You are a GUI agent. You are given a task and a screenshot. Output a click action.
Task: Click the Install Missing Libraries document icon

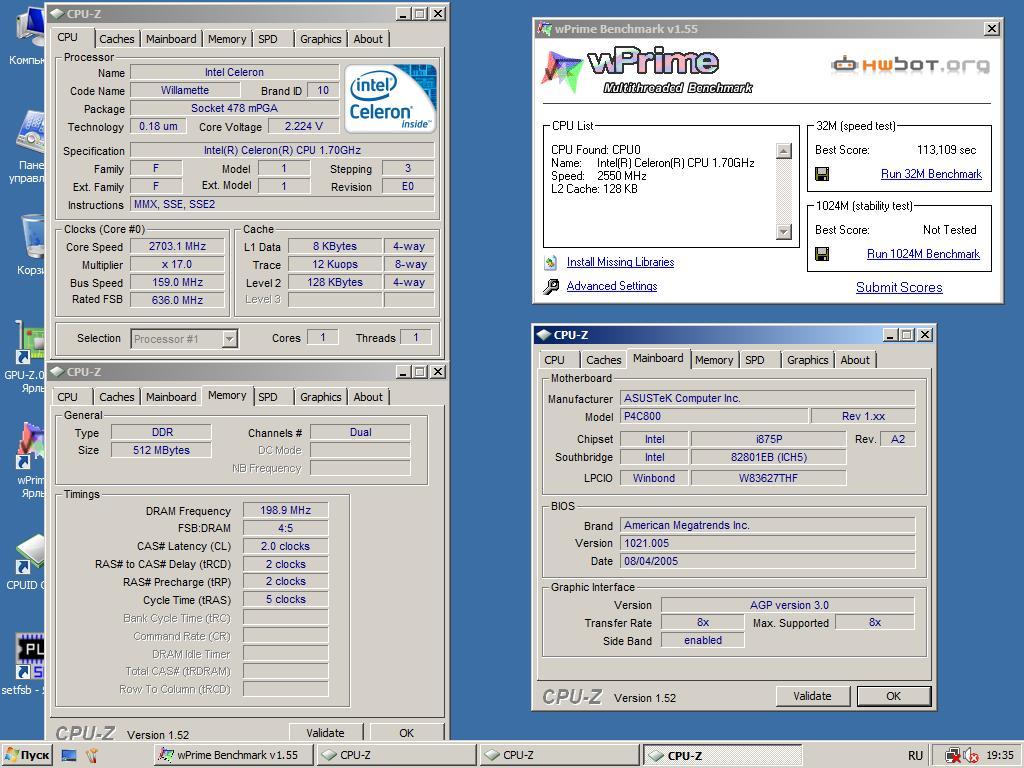point(551,262)
